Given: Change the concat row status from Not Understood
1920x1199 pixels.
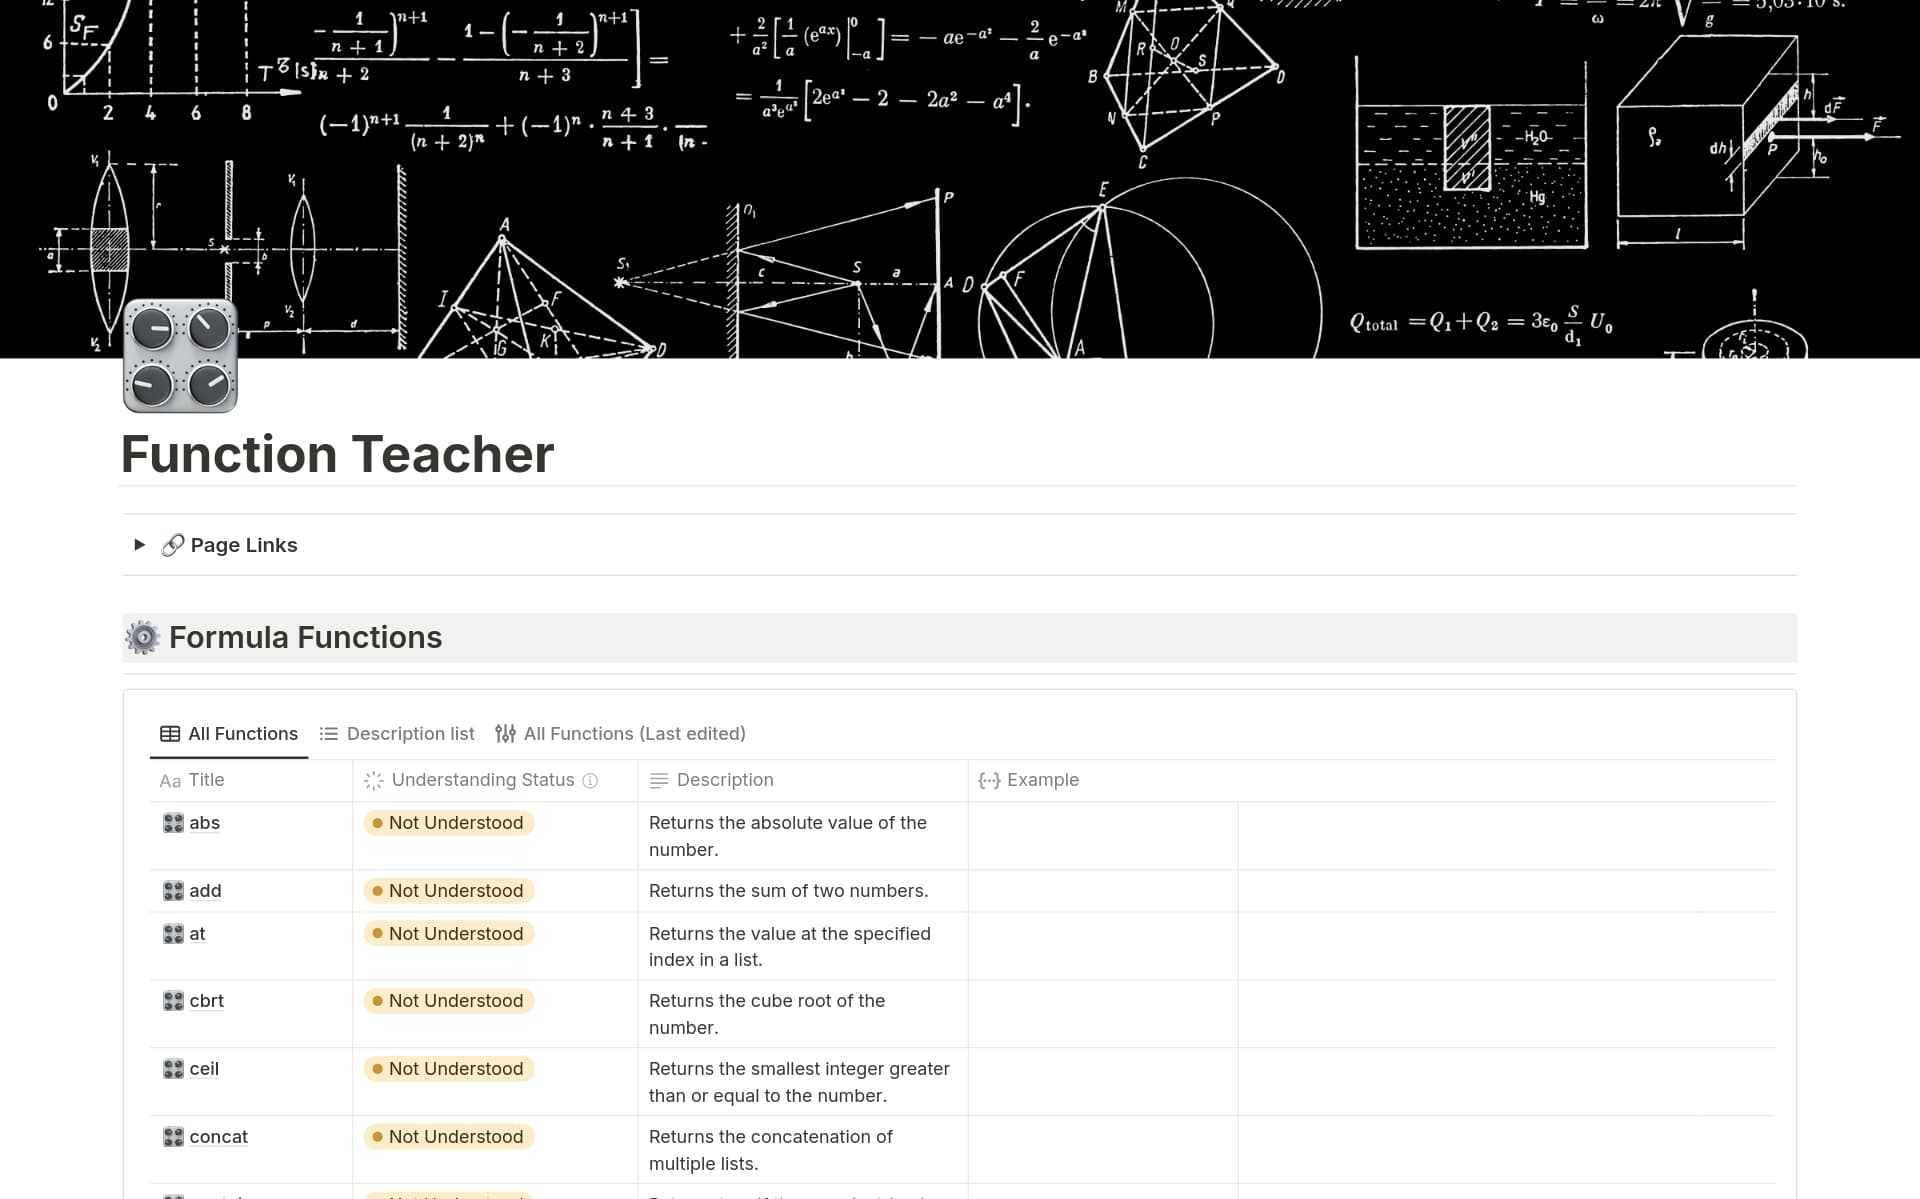Looking at the screenshot, I should 447,1136.
